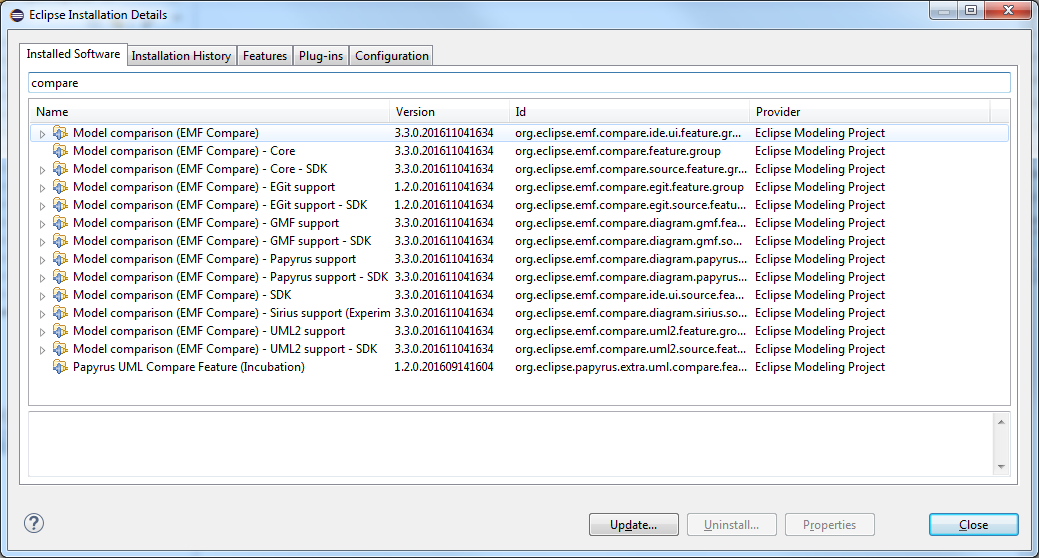Viewport: 1039px width, 558px height.
Task: Expand the Model comparison (EMF Compare) tree node
Action: coord(42,134)
